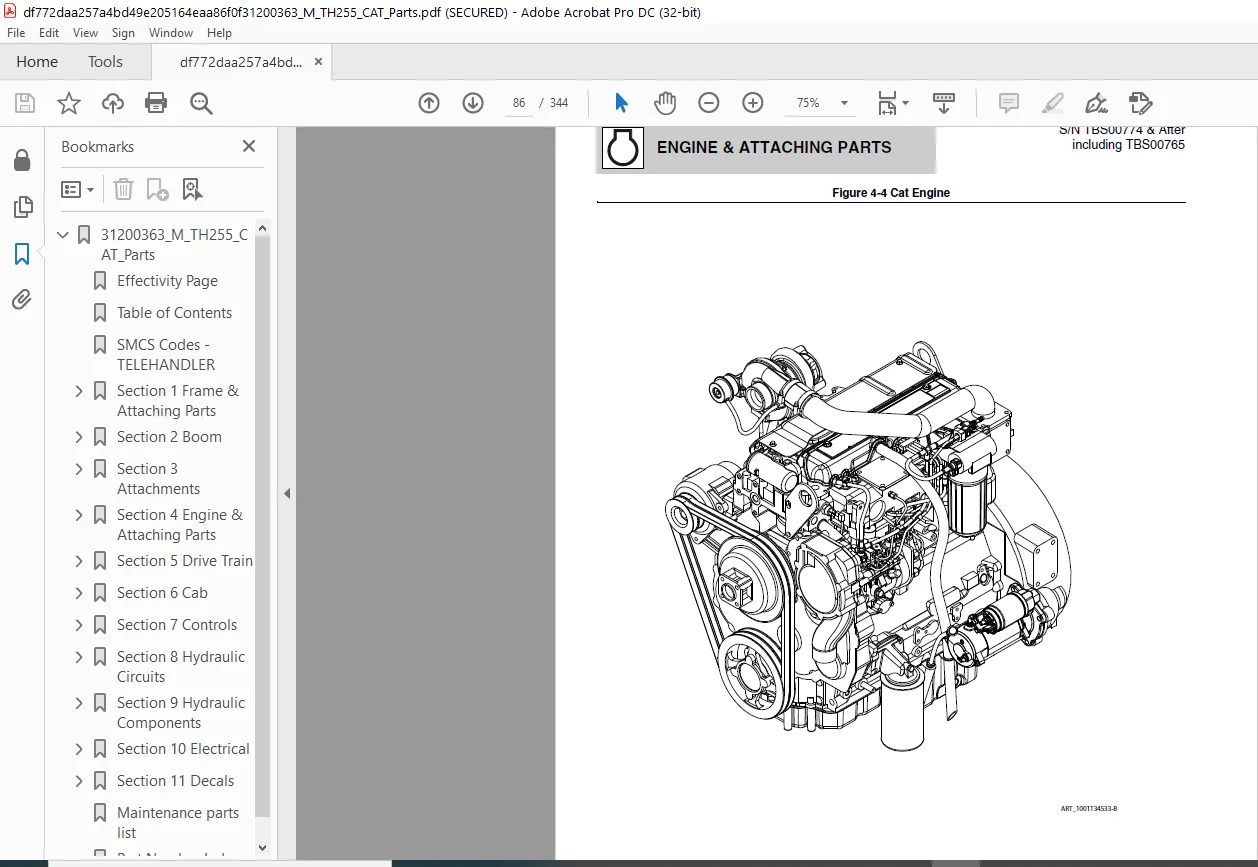Expand Section 3 Attachments bookmark

[x=79, y=469]
